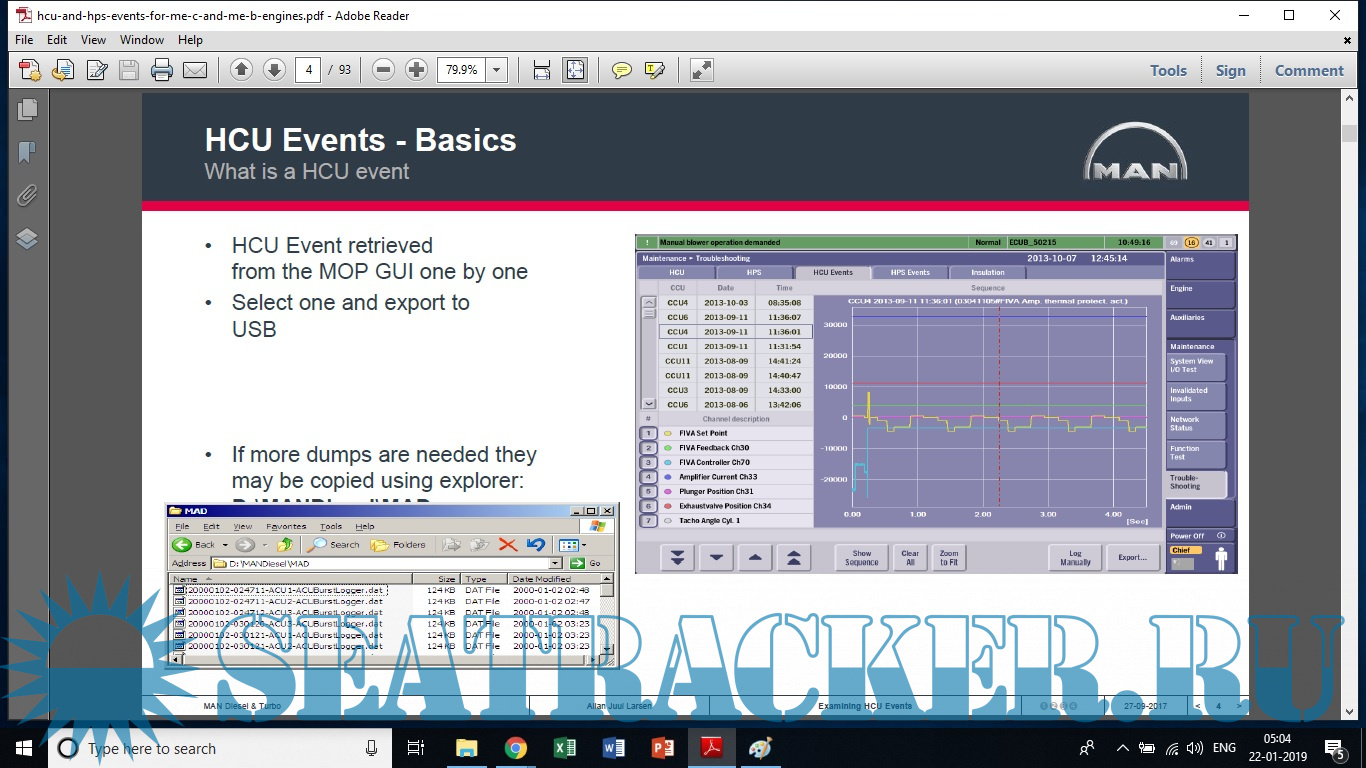1366x768 pixels.
Task: Toggle read mode view
Action: (702, 70)
